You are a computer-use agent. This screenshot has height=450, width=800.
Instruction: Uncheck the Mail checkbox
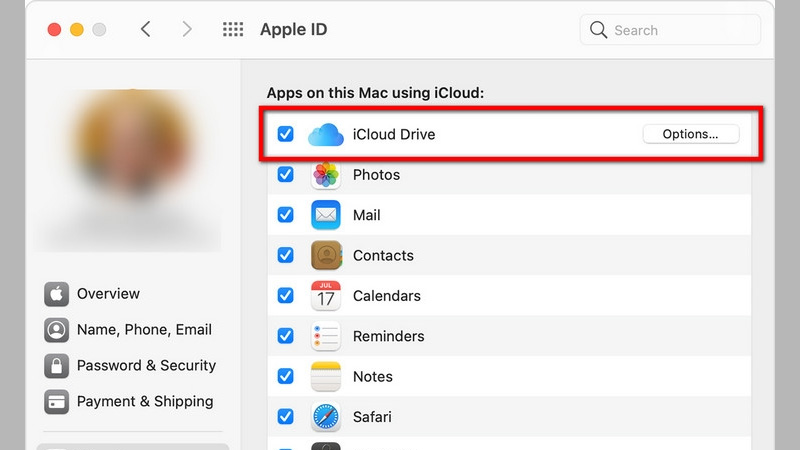point(285,215)
